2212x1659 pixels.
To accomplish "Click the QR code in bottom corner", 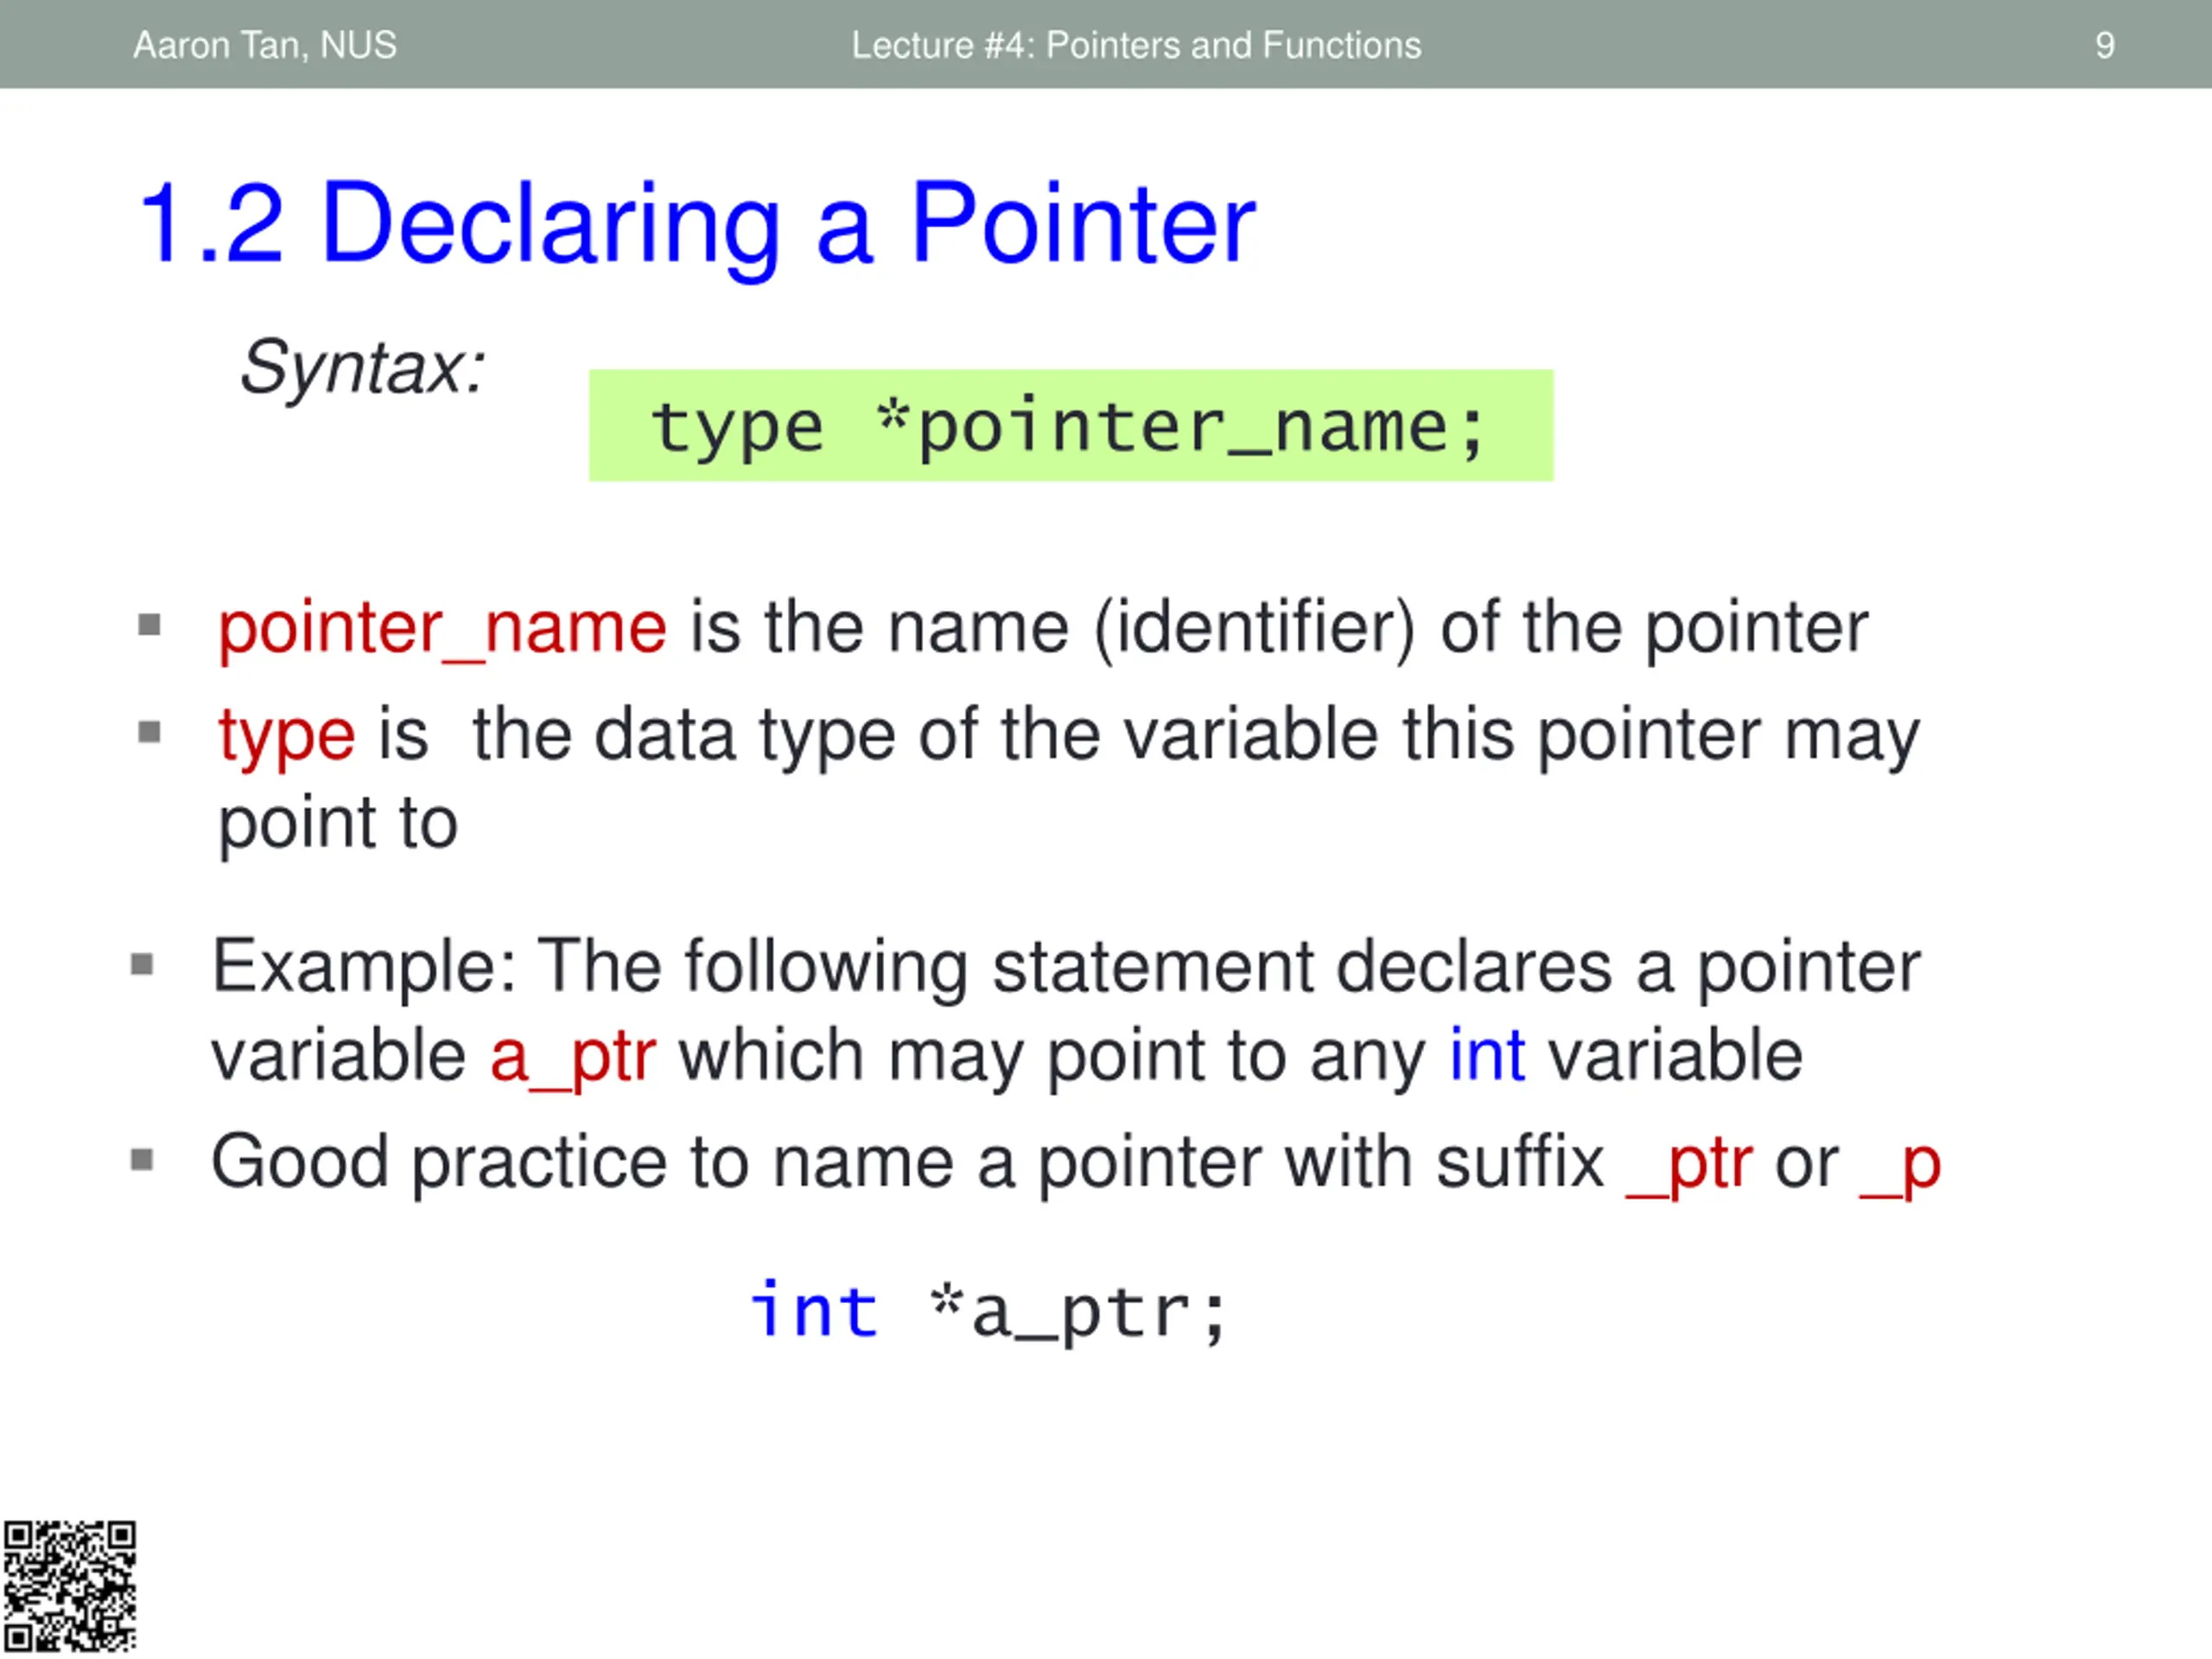I will 69,1586.
